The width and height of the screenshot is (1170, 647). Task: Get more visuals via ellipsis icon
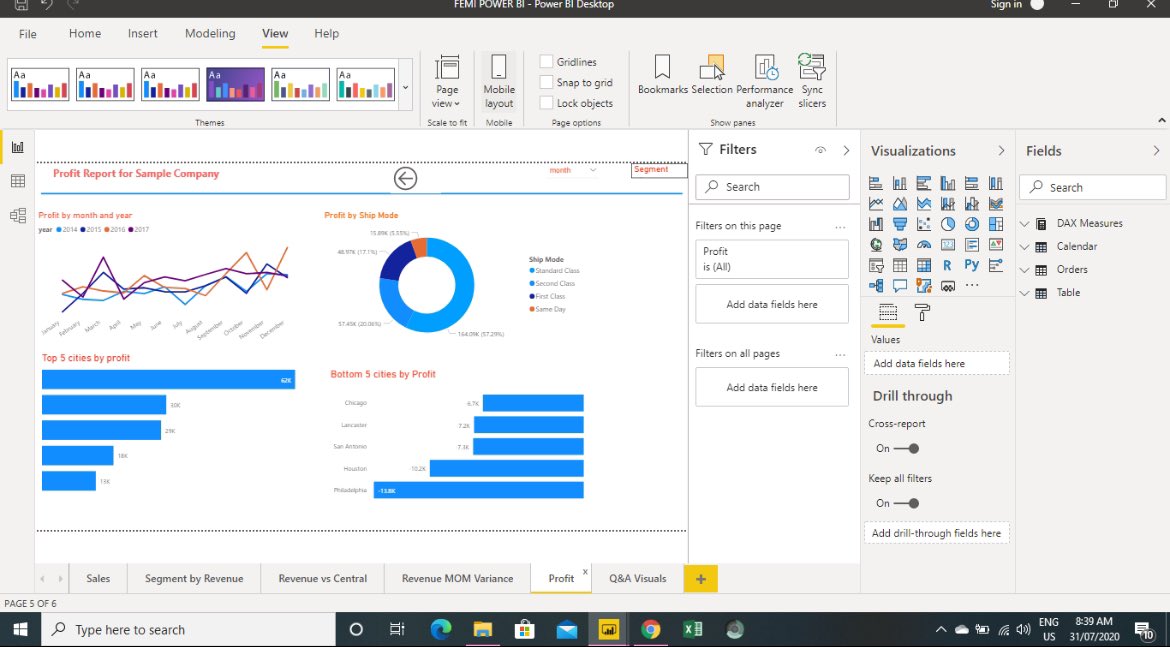972,285
